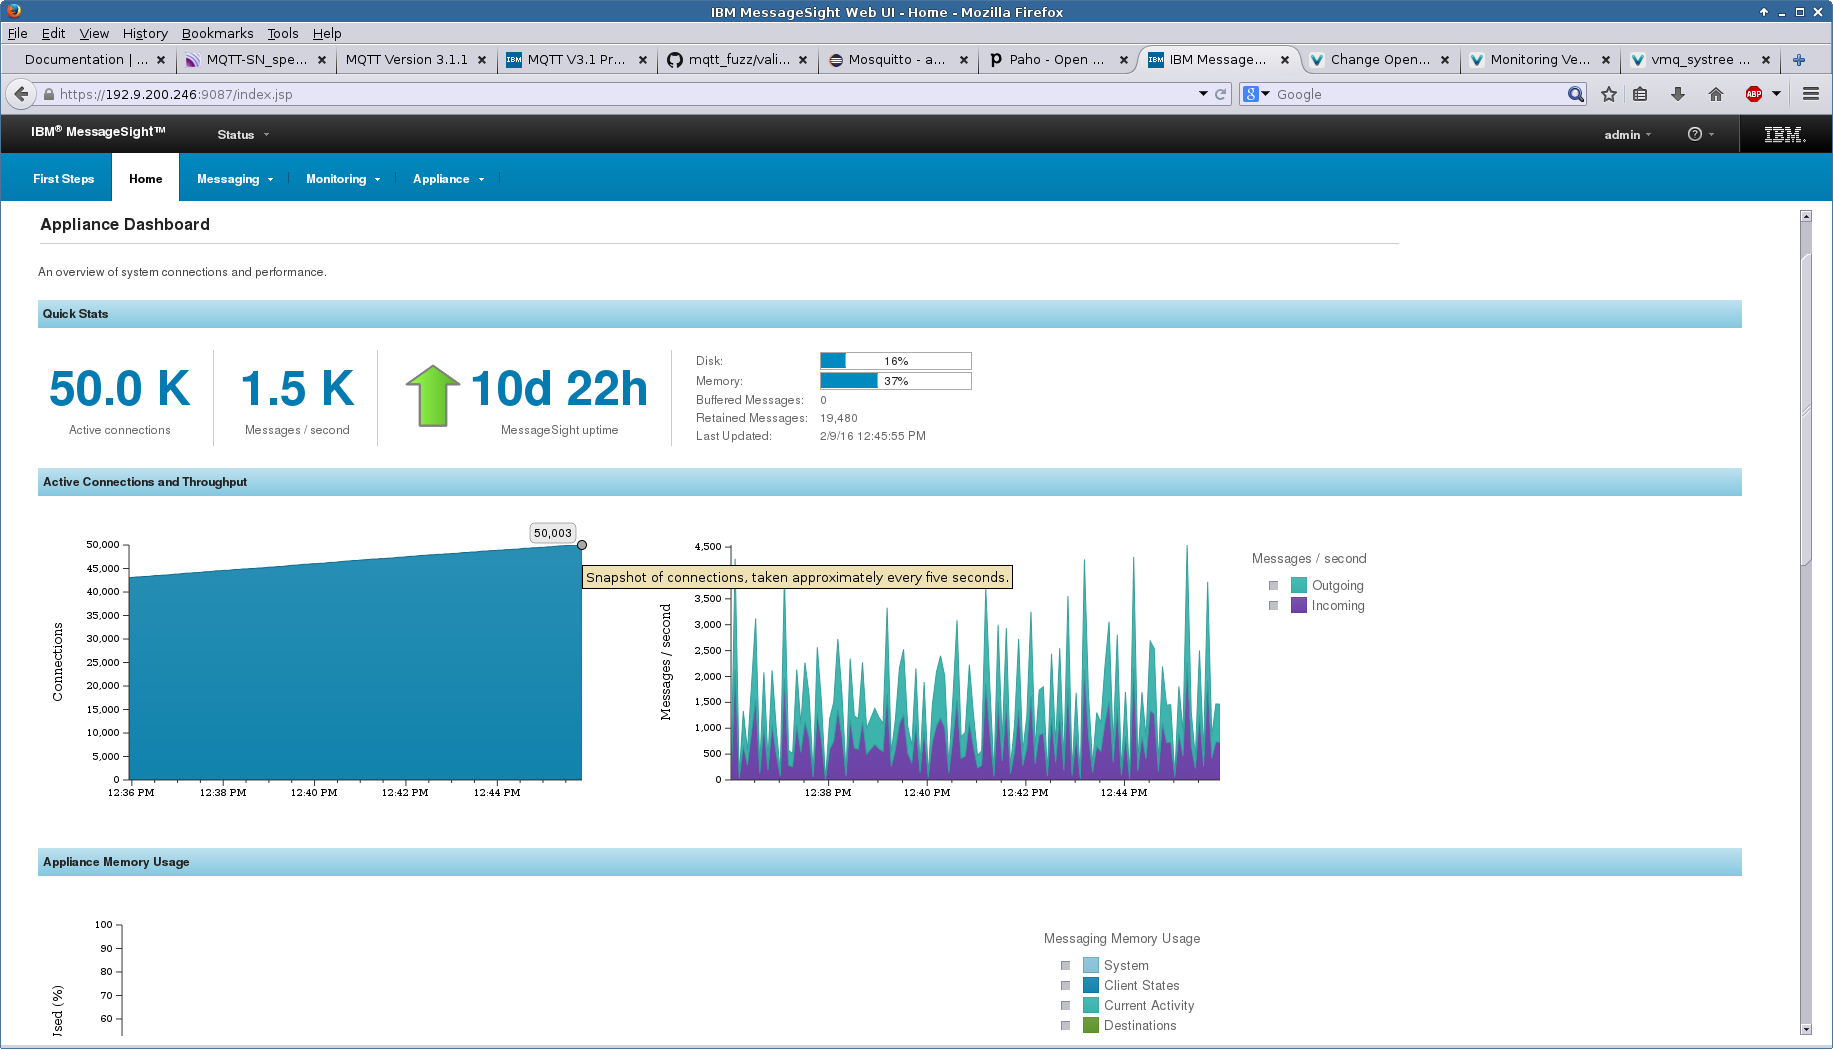The width and height of the screenshot is (1833, 1049).
Task: Open the admin user dropdown
Action: (x=1627, y=134)
